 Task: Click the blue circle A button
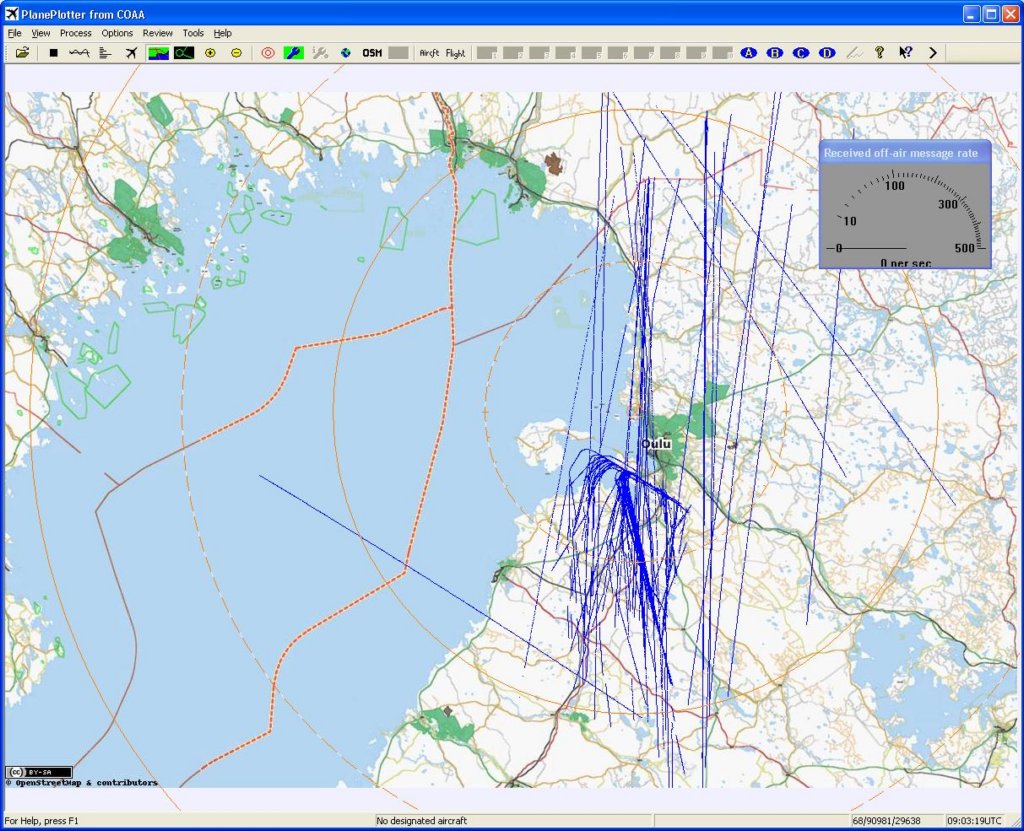pyautogui.click(x=749, y=53)
